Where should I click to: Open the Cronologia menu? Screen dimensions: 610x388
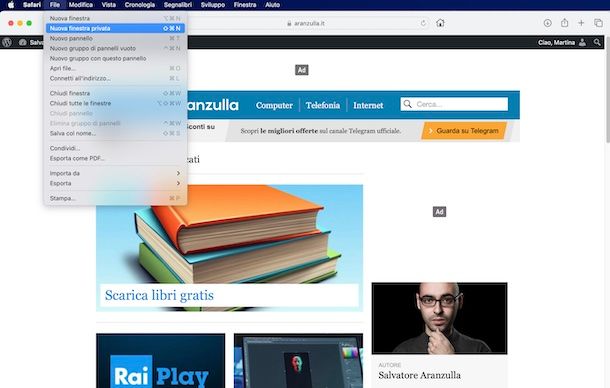140,5
